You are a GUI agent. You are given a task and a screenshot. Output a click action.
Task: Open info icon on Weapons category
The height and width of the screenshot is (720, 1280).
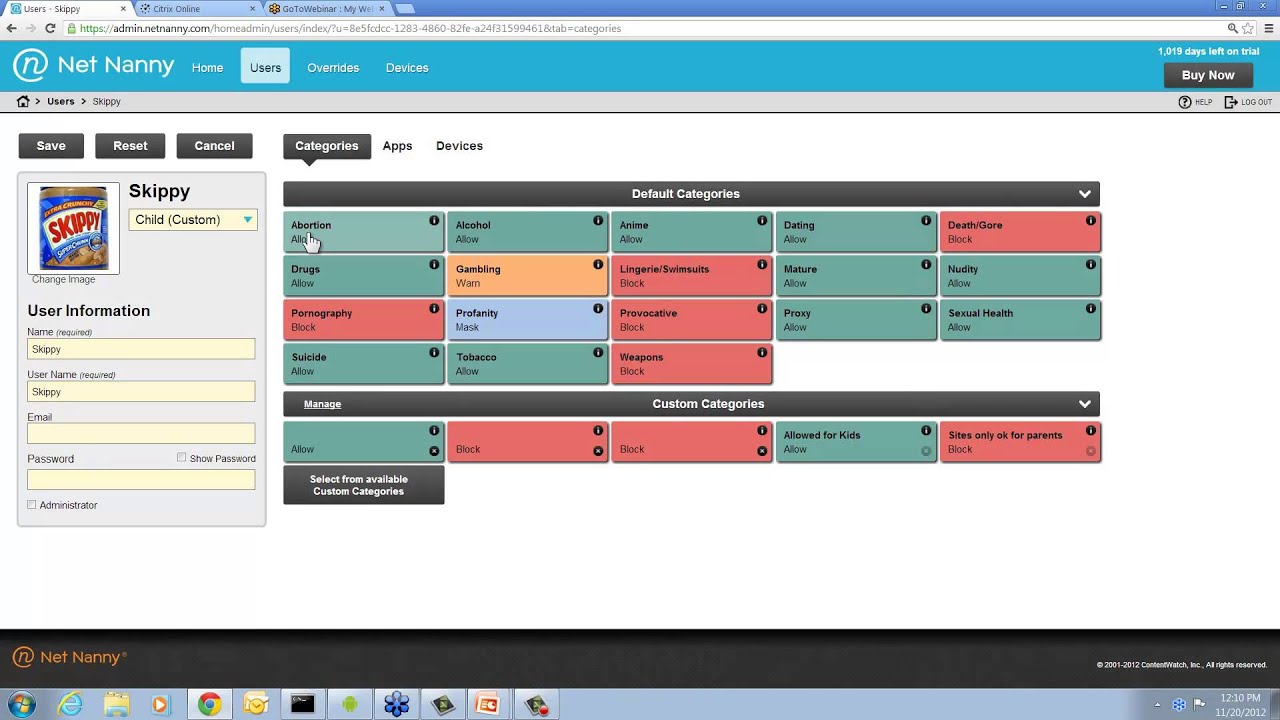pyautogui.click(x=762, y=353)
